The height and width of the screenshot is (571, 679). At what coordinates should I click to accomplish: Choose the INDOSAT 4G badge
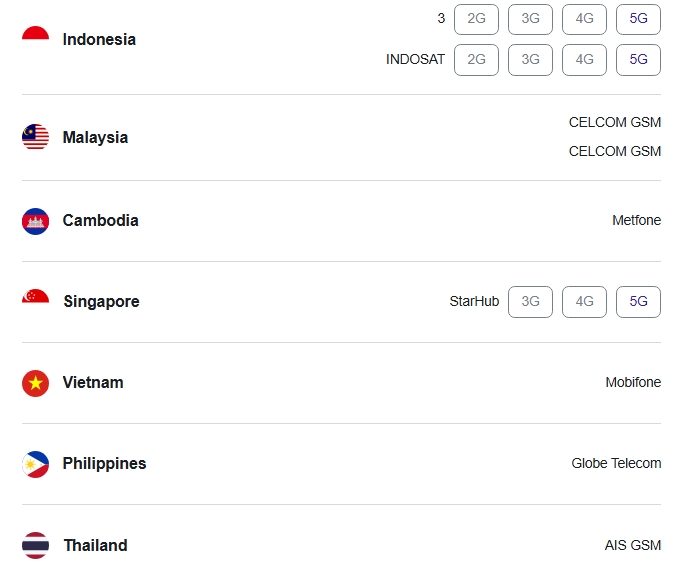584,60
